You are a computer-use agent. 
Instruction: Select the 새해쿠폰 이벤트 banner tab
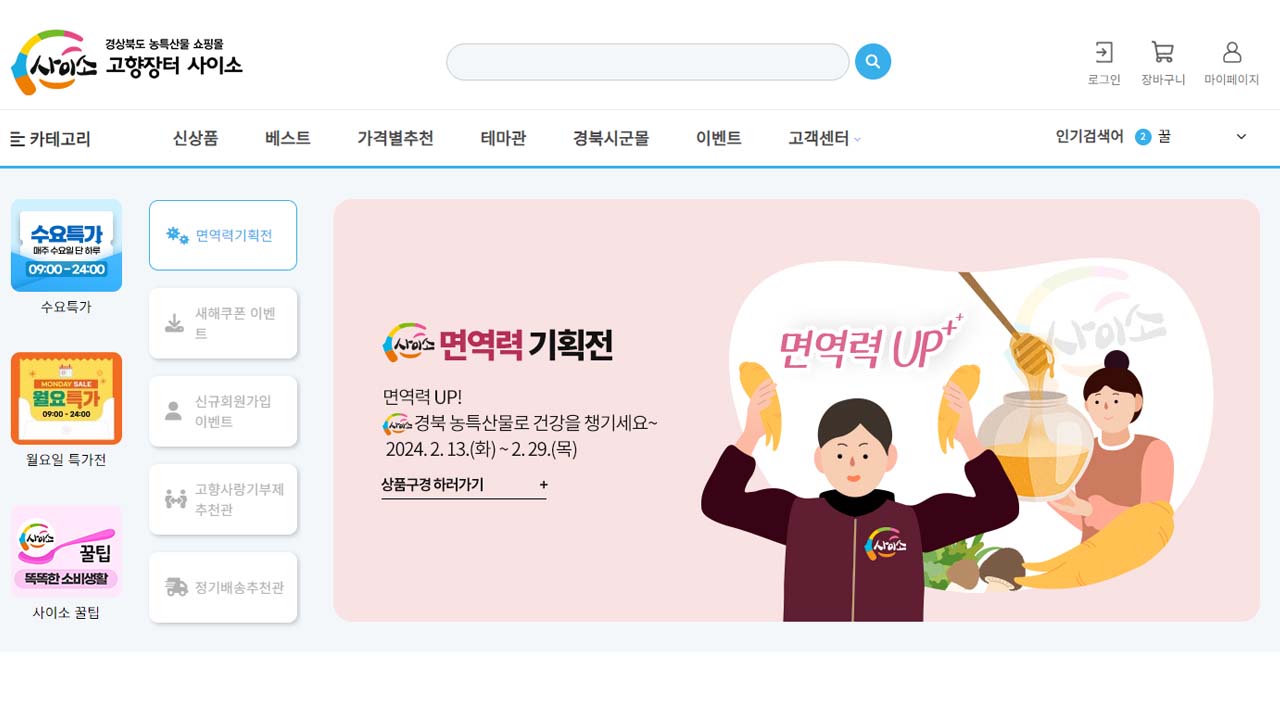tap(223, 323)
